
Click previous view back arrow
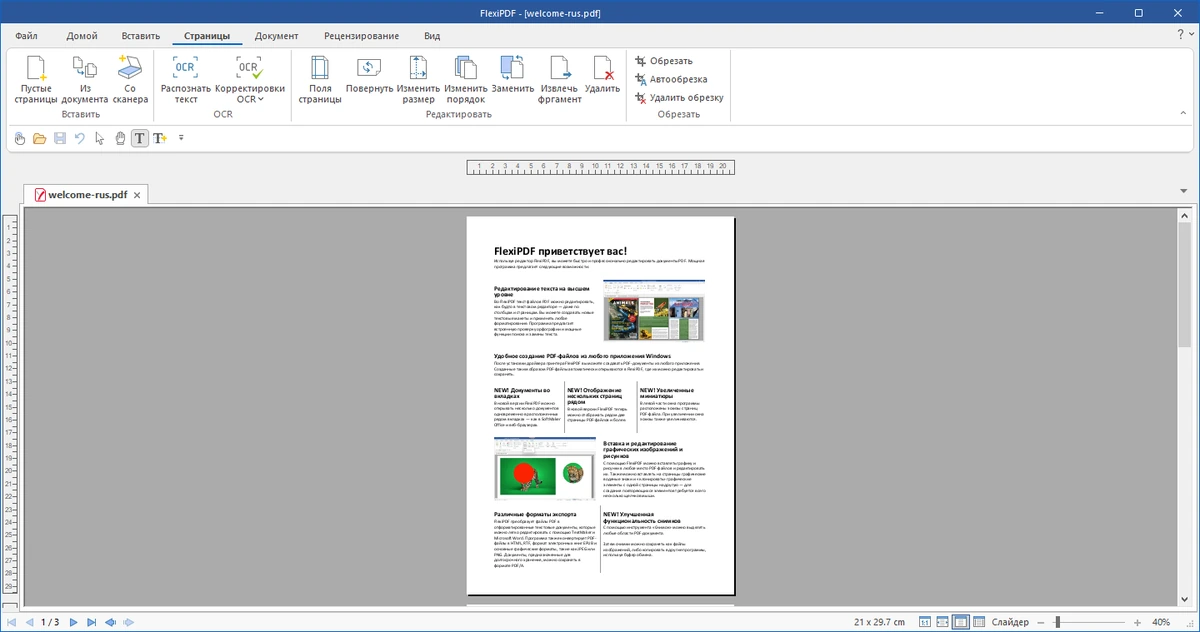[x=111, y=622]
